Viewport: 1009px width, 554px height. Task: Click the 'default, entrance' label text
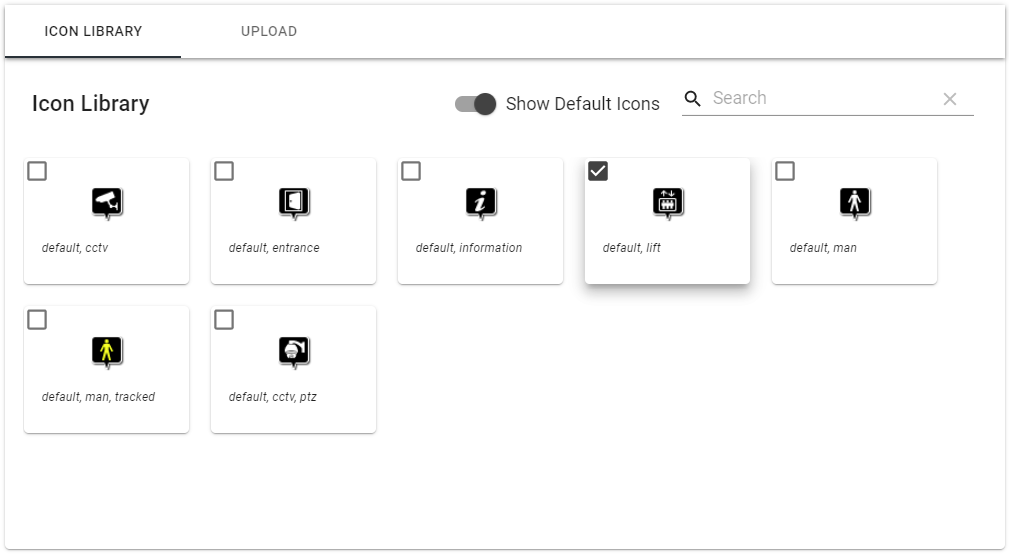coord(274,248)
